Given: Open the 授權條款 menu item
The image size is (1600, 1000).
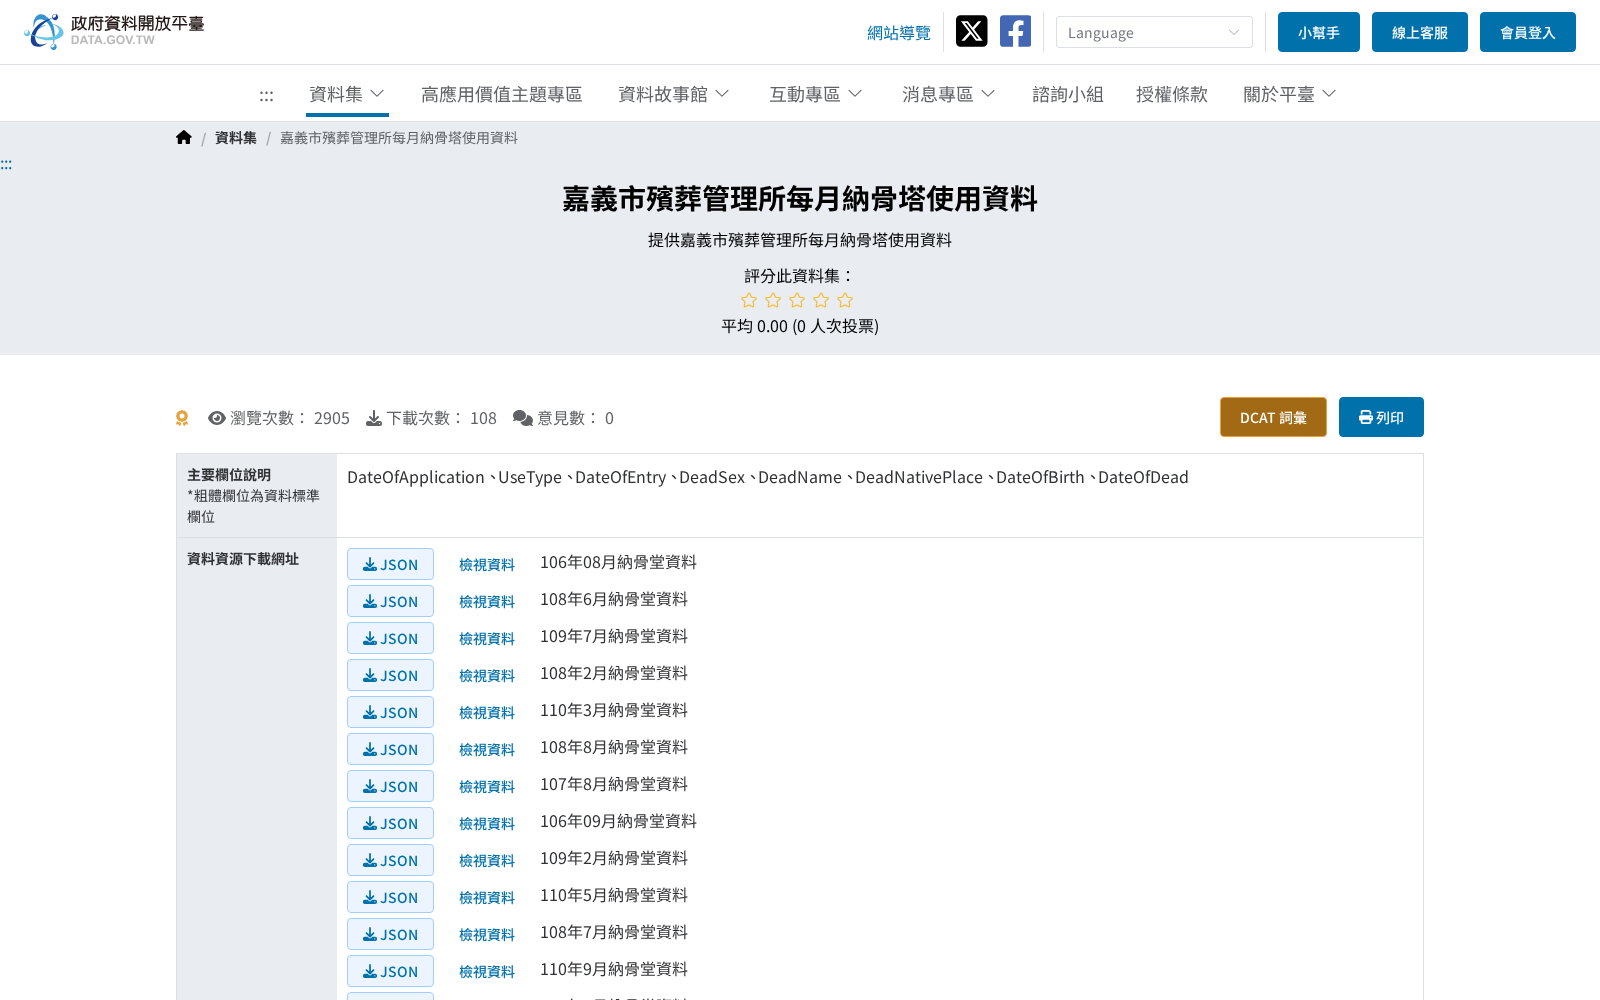Looking at the screenshot, I should (1171, 94).
